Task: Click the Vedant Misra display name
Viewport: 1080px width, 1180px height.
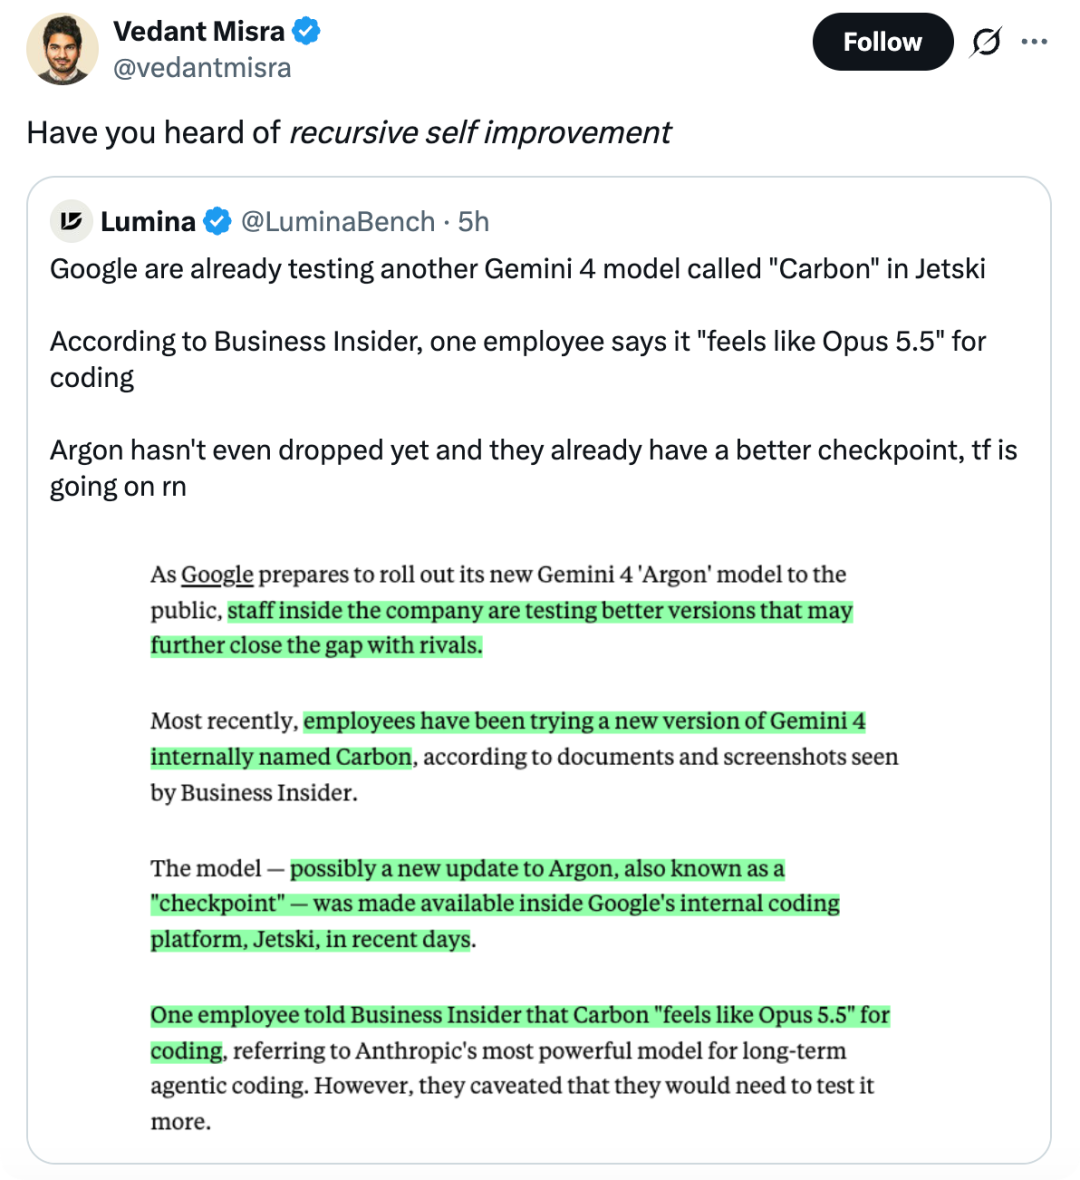Action: point(199,32)
